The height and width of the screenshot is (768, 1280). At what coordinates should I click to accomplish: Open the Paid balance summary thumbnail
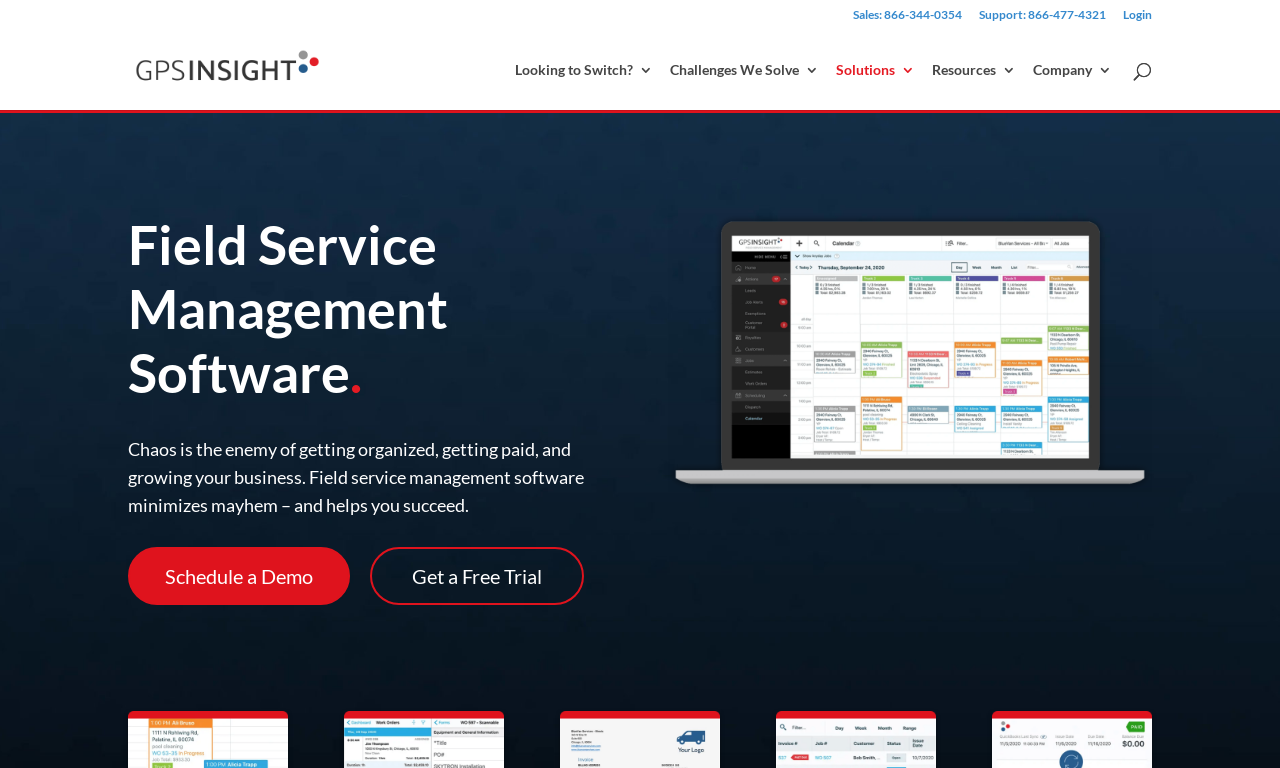pos(1072,740)
